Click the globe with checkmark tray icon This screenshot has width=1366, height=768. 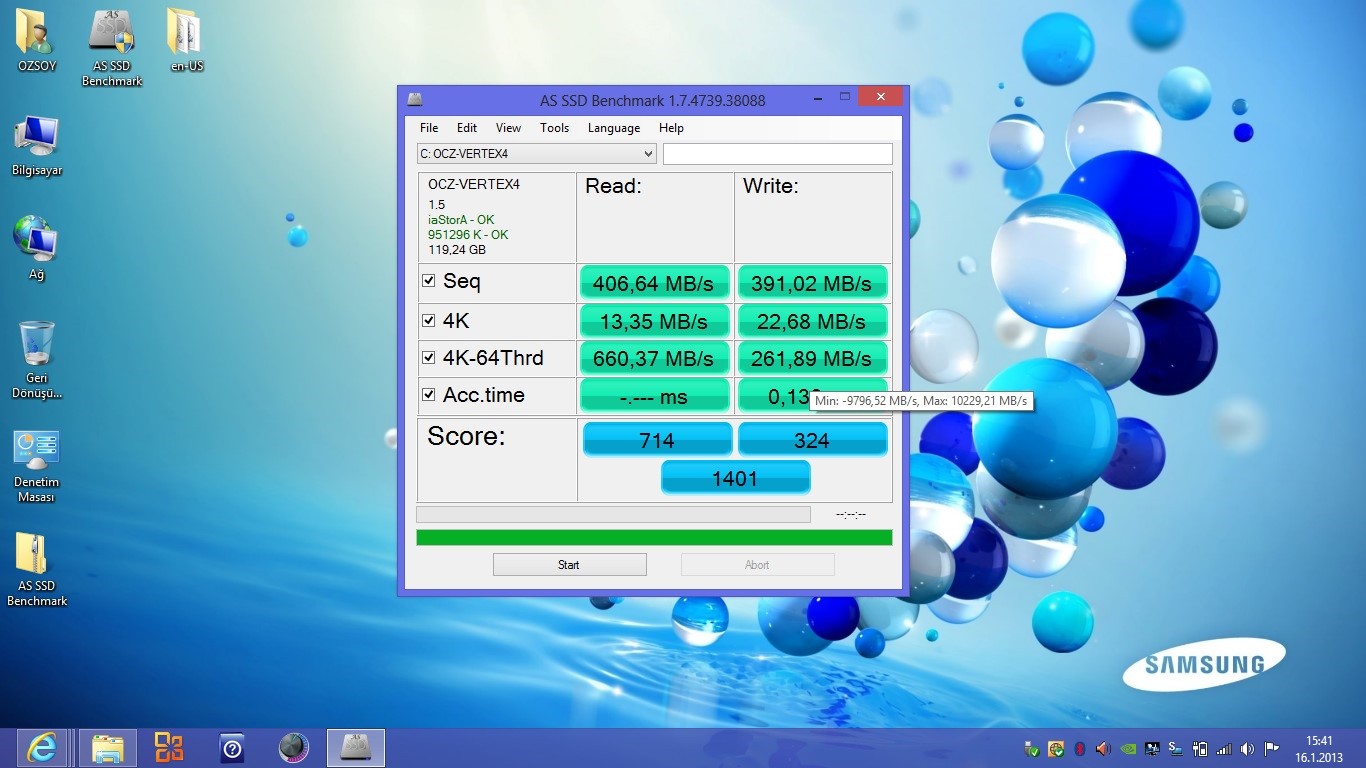point(1056,748)
